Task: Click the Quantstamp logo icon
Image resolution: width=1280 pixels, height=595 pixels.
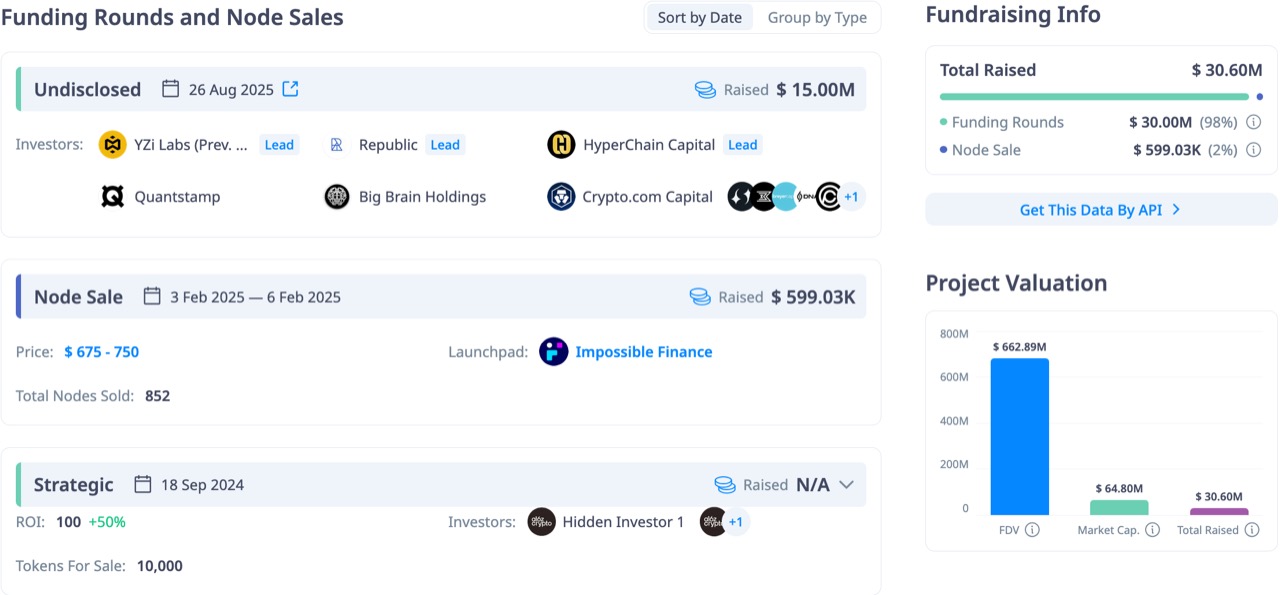Action: pyautogui.click(x=113, y=197)
